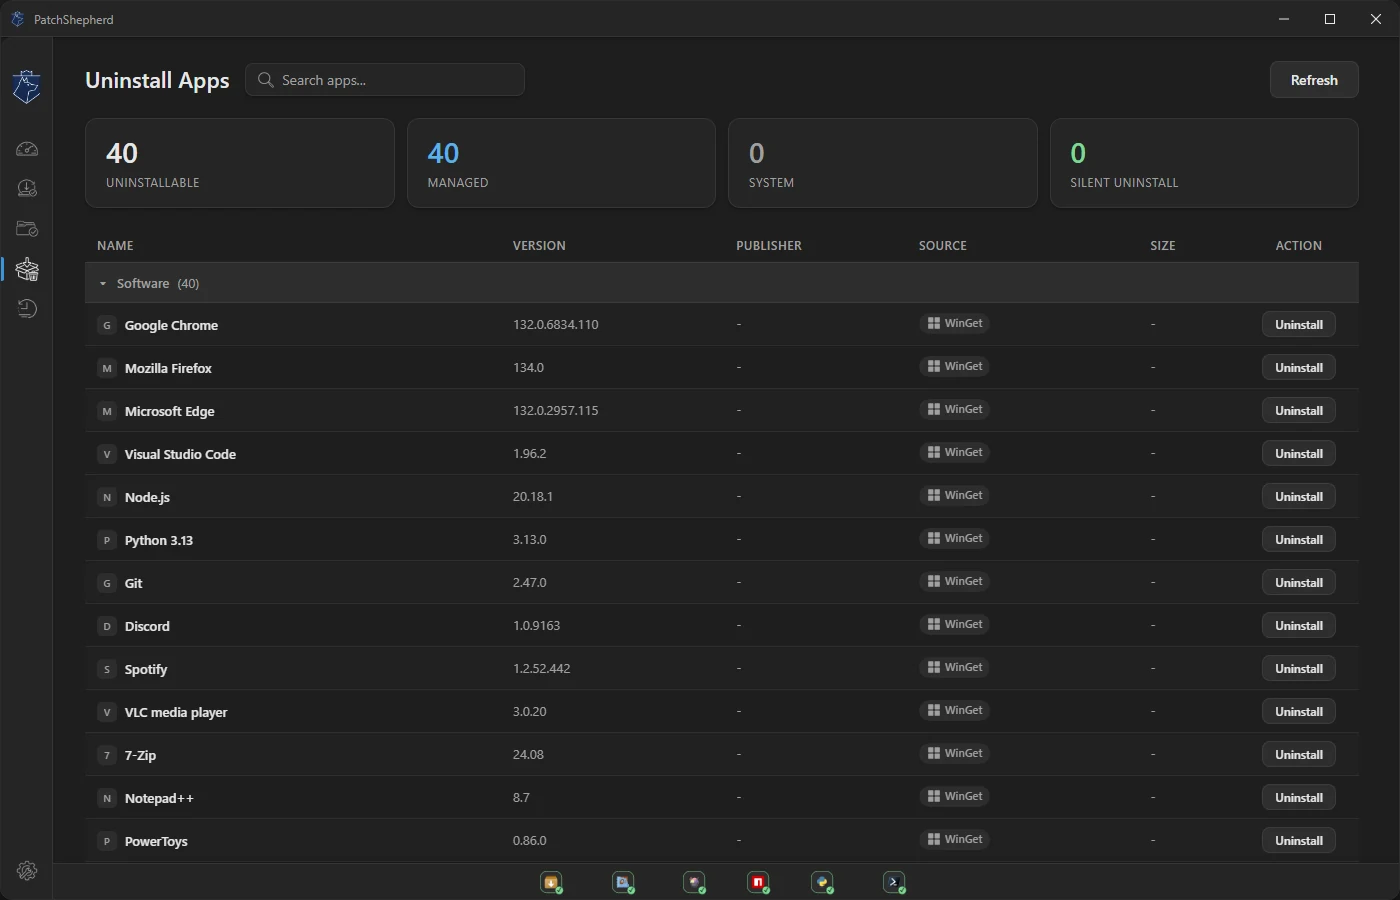
Task: Sort by the NAME column header
Action: pyautogui.click(x=115, y=246)
